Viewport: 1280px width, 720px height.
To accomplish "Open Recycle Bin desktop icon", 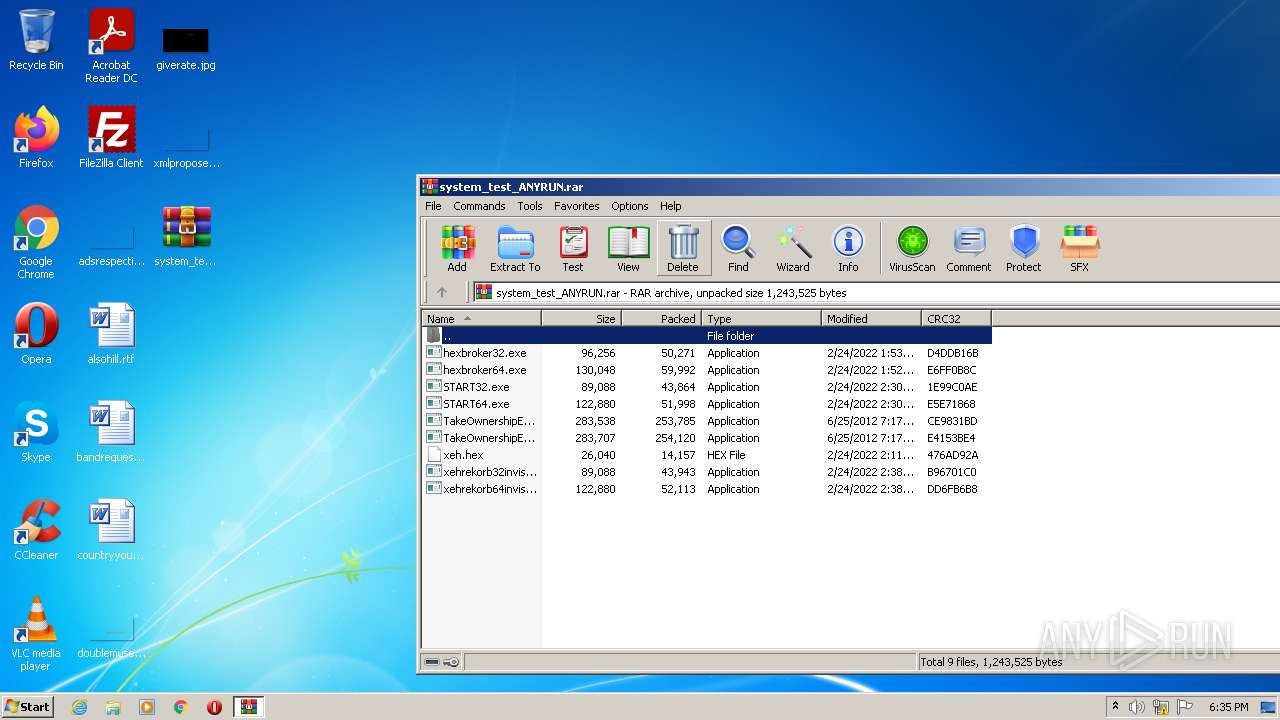I will (x=36, y=40).
